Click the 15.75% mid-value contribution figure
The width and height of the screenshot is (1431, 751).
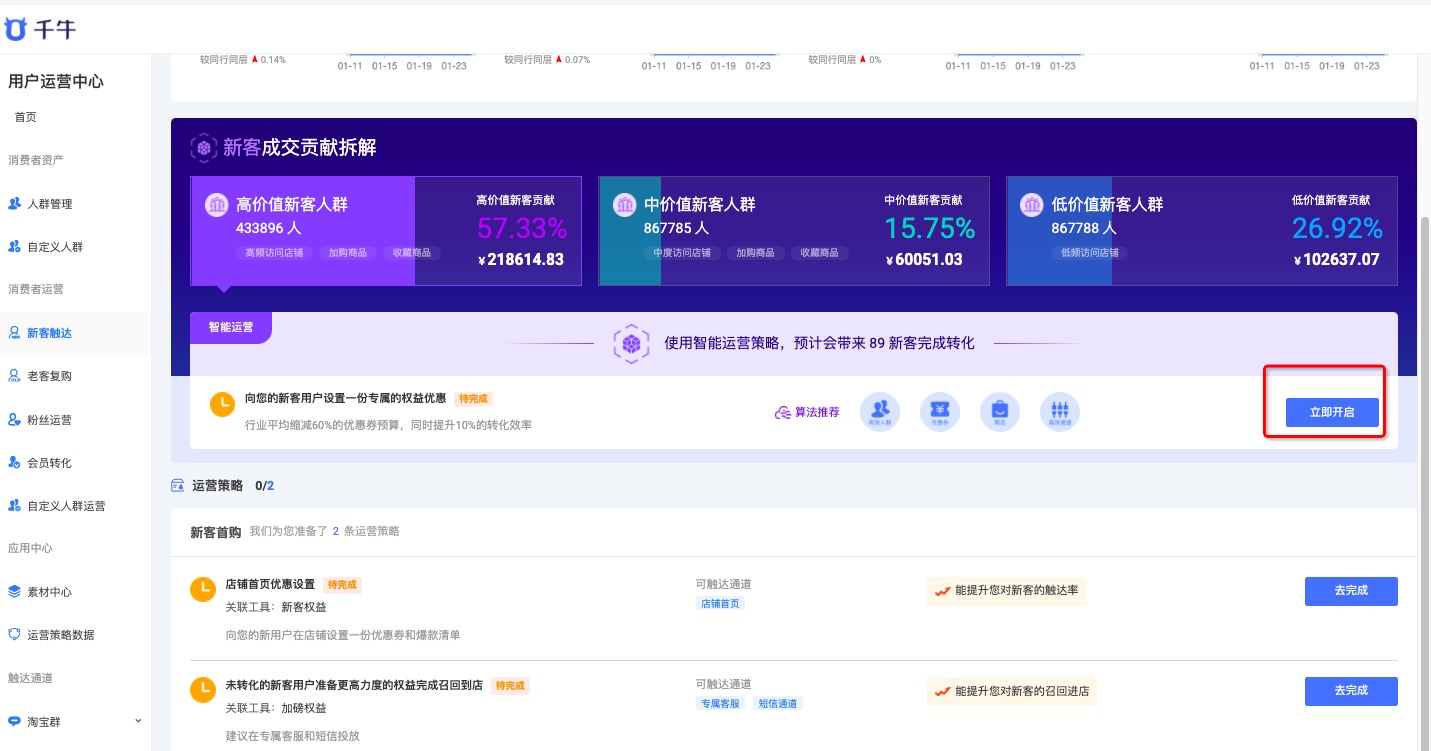(930, 229)
